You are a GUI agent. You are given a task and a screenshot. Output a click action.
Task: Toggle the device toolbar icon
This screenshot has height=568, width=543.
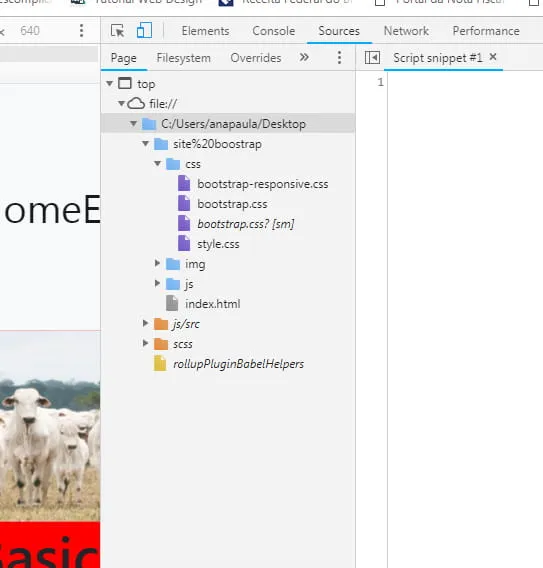[x=144, y=30]
